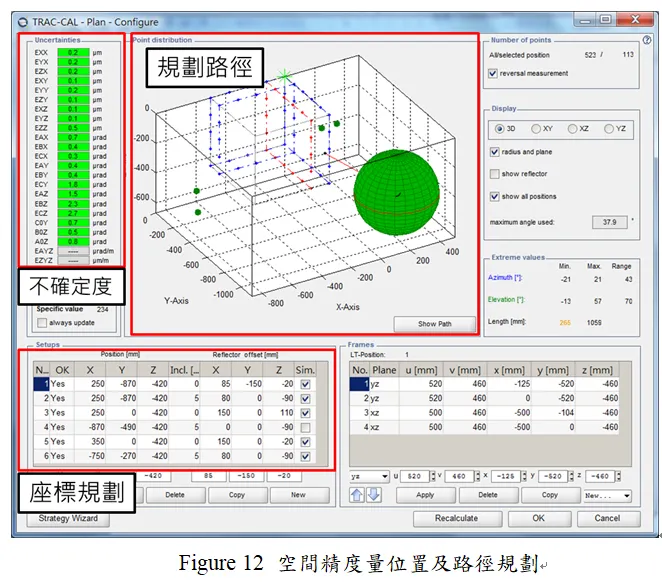This screenshot has height=588, width=662.
Task: Enable Sim. checkbox for setup row 4
Action: [x=305, y=428]
